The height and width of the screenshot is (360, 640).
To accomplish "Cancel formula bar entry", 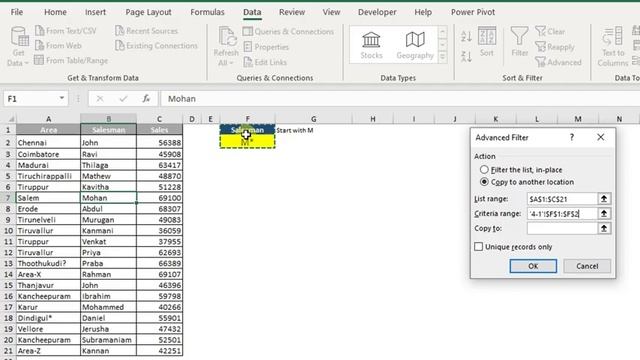I will click(100, 99).
